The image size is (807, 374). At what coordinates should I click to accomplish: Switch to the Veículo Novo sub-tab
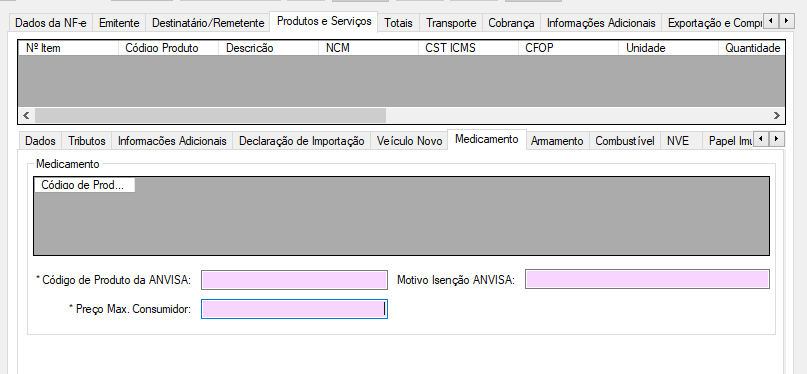[409, 141]
